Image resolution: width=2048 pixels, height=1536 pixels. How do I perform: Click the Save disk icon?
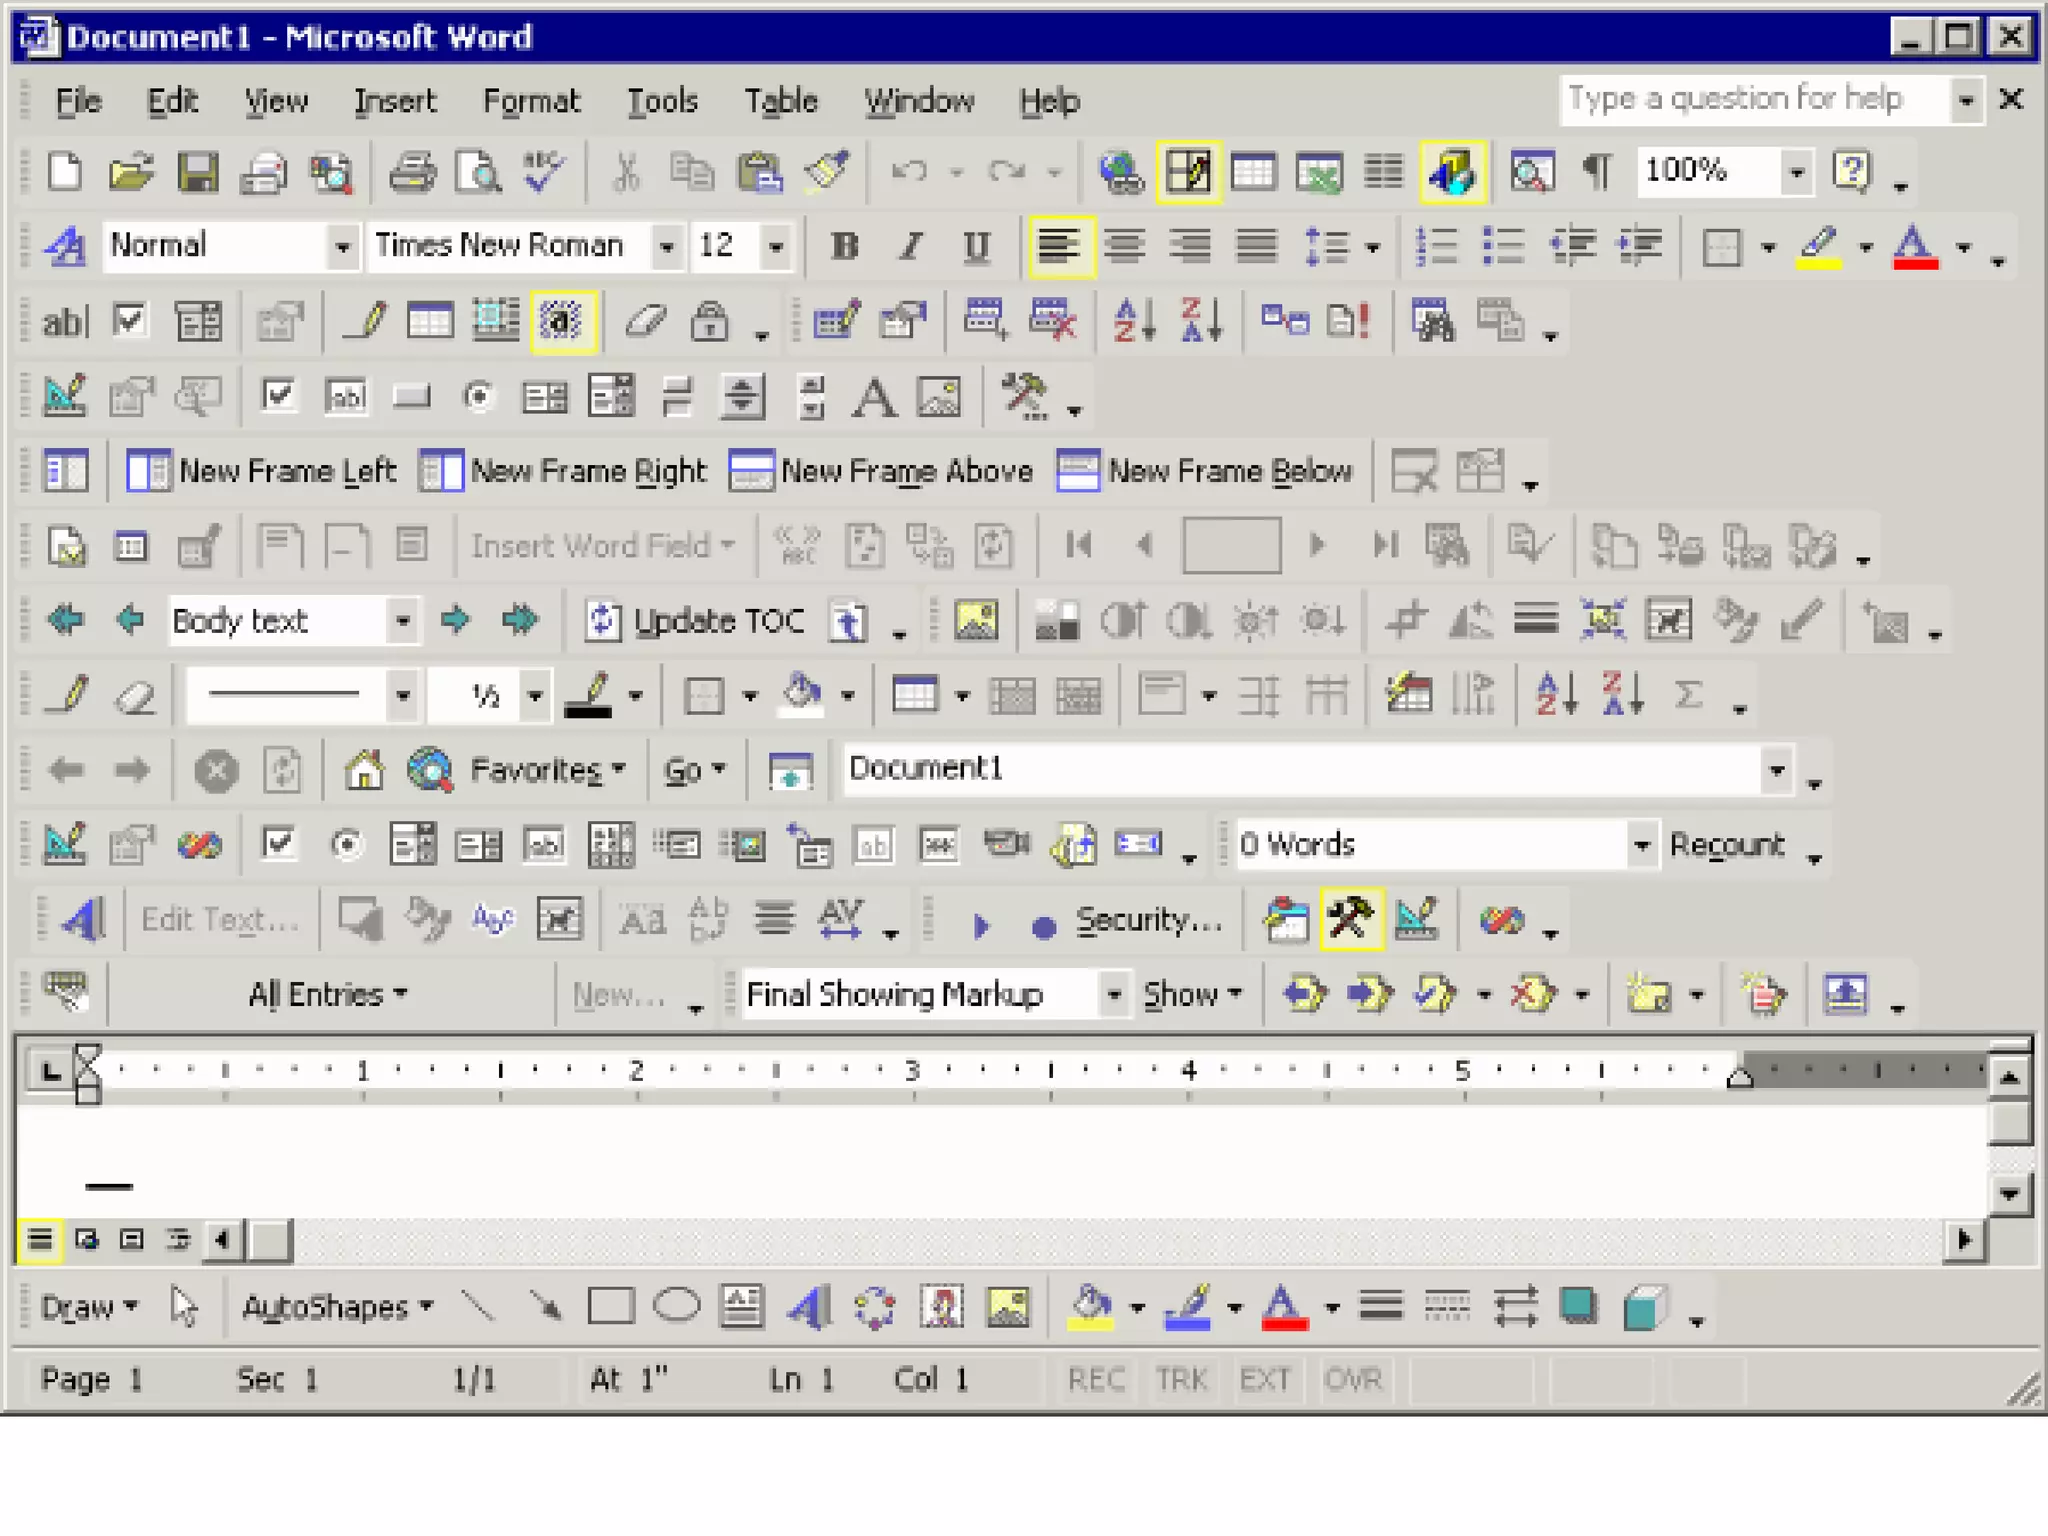coord(197,172)
